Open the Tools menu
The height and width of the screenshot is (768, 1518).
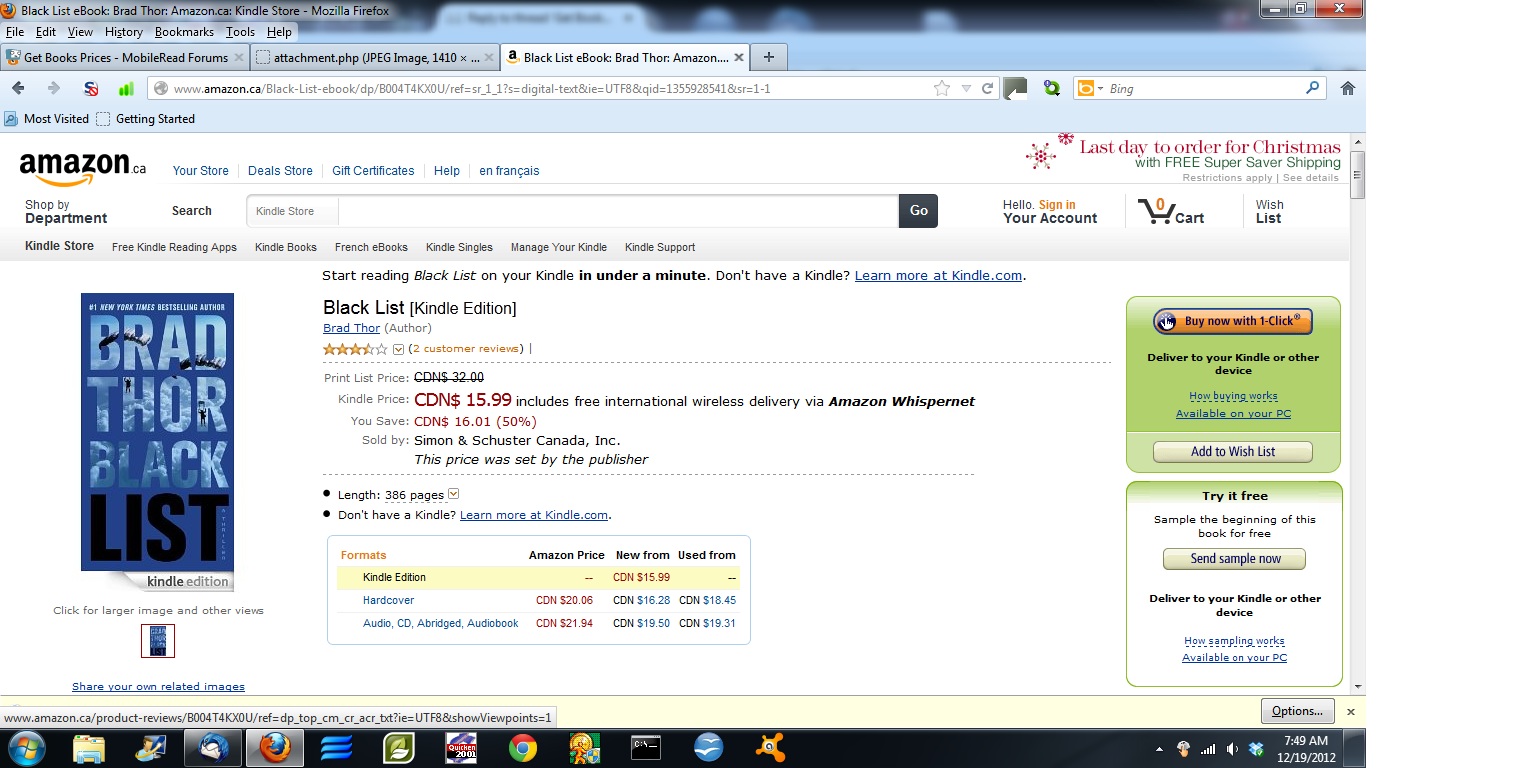point(240,32)
